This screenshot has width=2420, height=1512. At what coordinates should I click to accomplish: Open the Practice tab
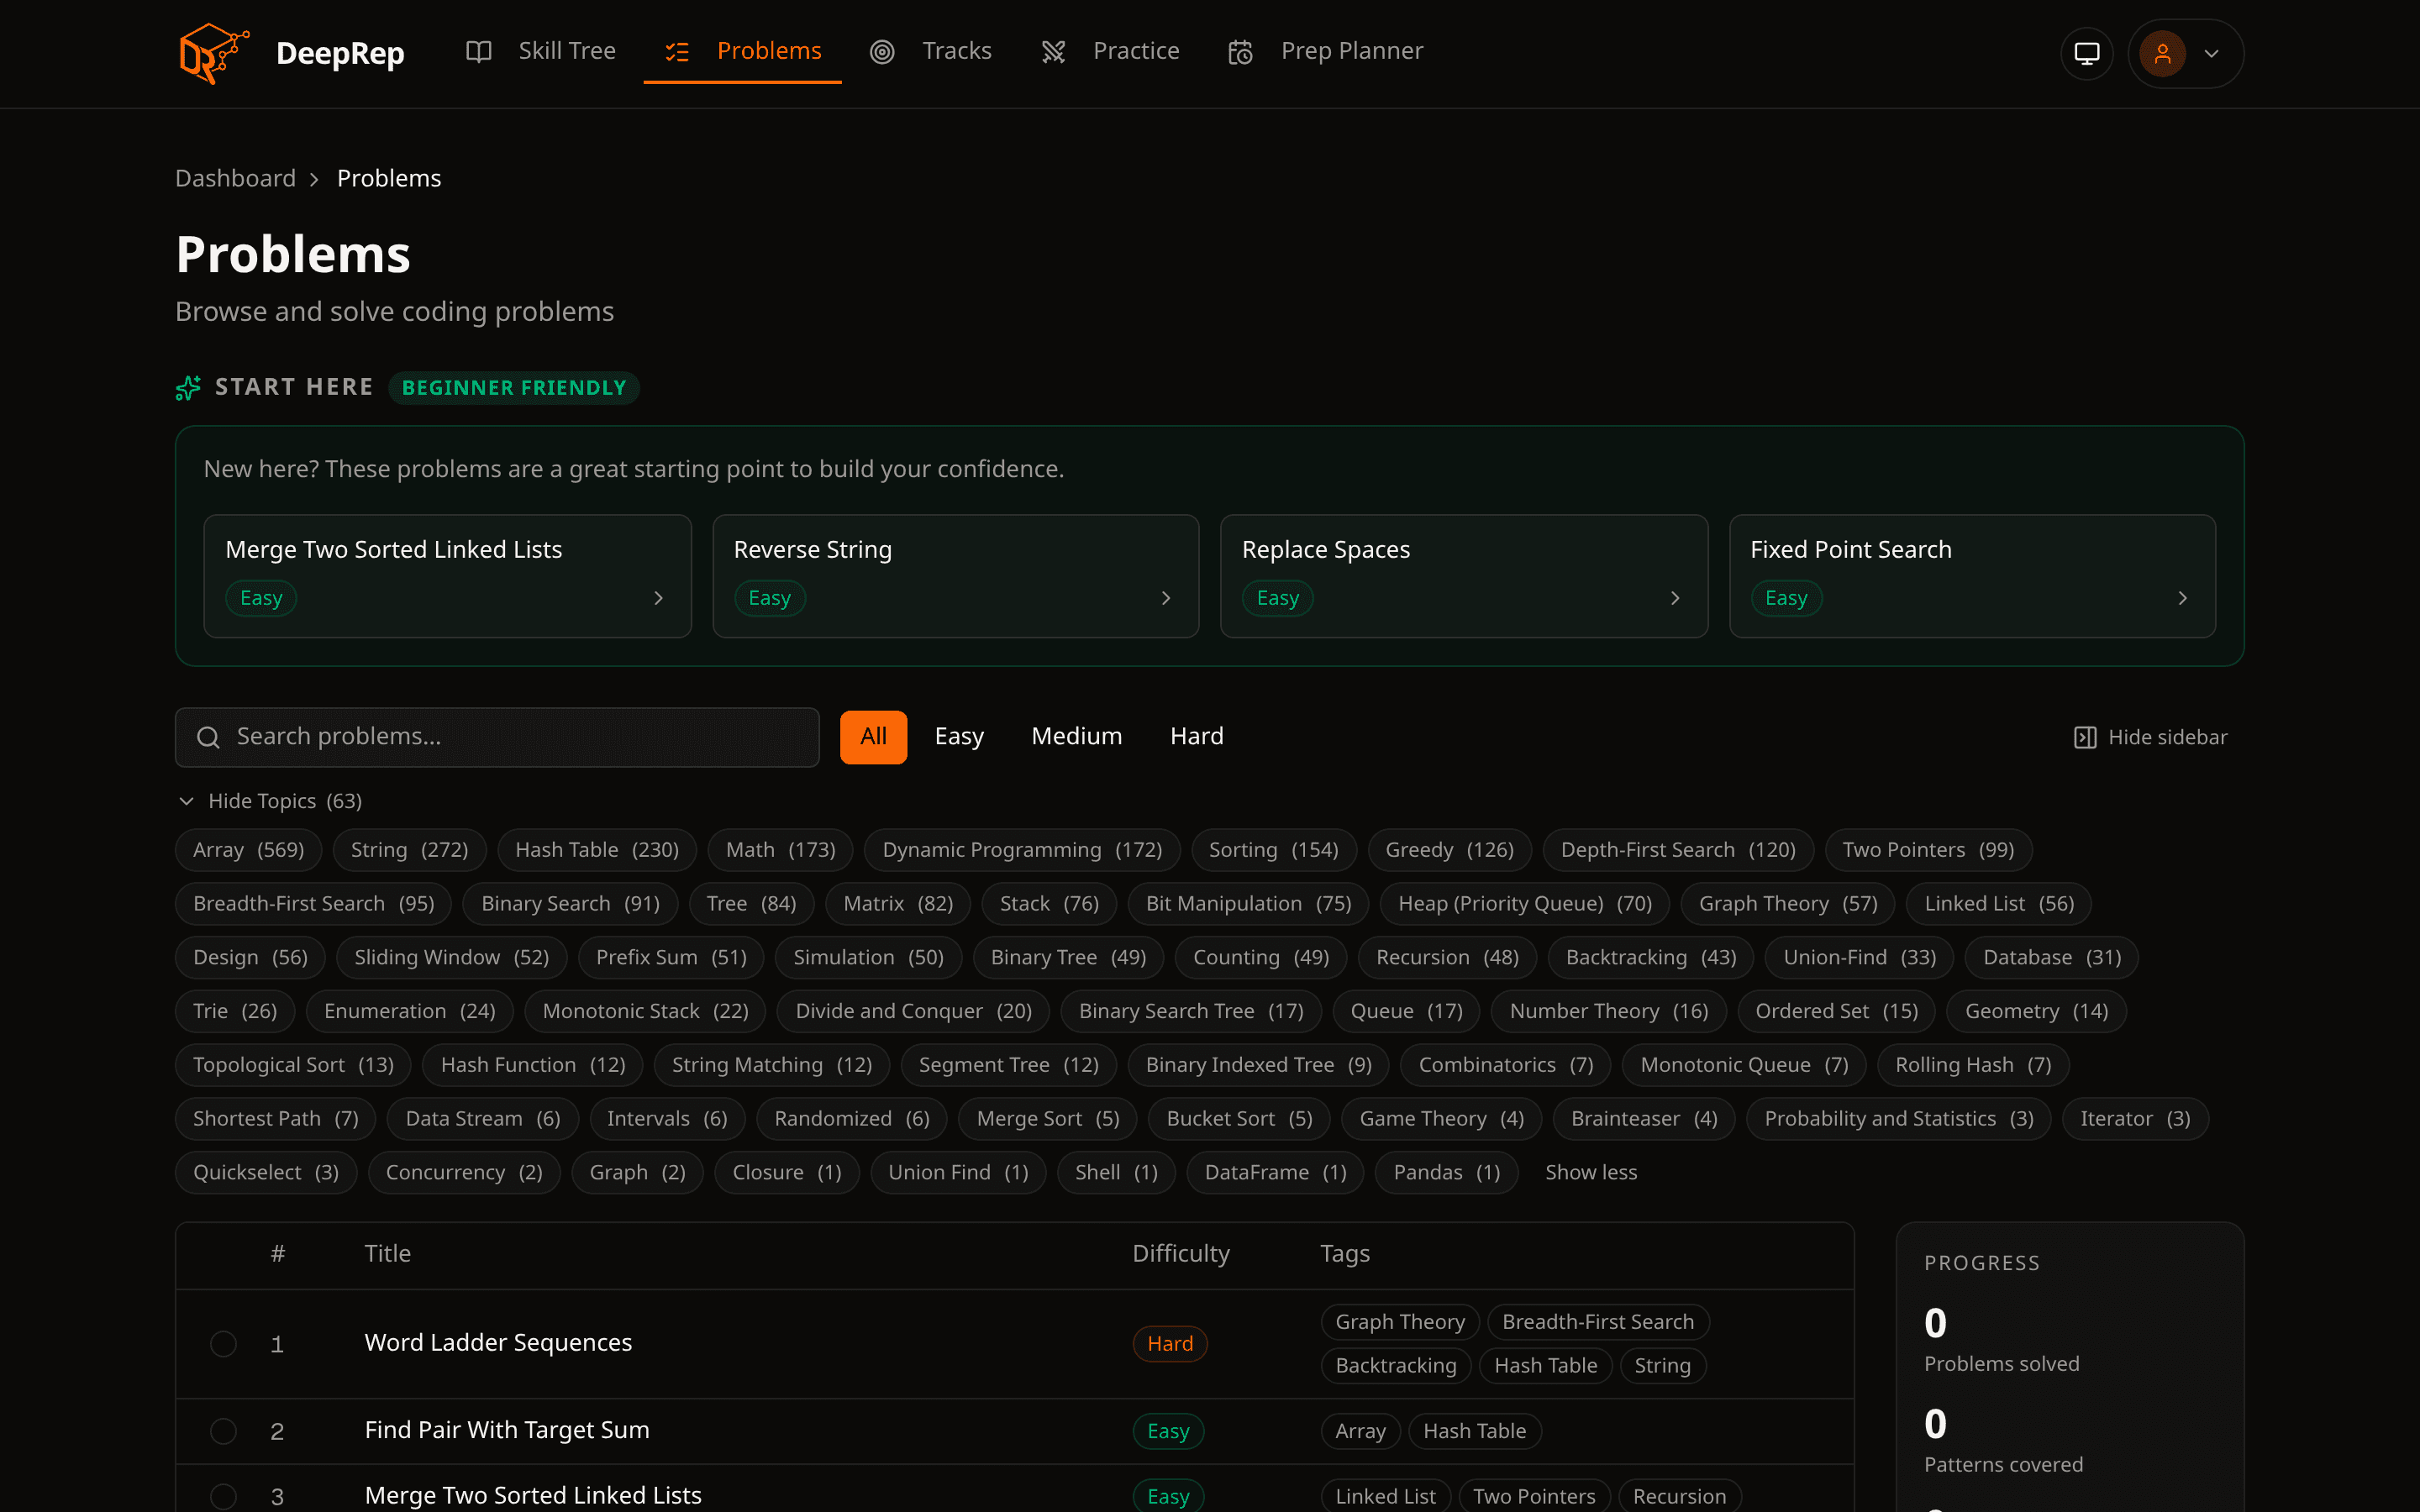pyautogui.click(x=1110, y=51)
